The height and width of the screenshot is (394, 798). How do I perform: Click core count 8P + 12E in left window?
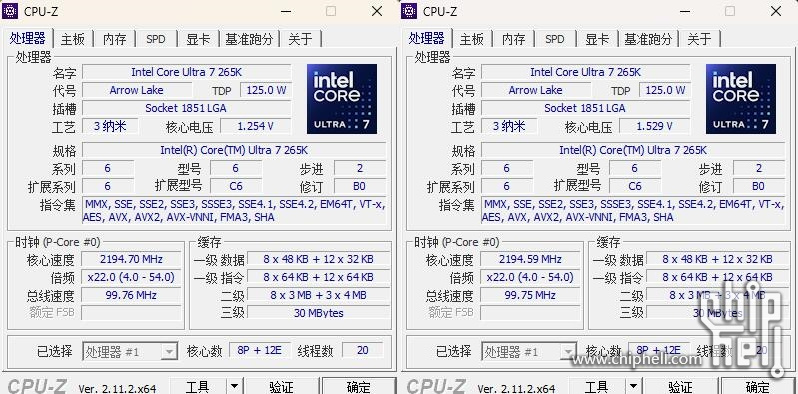(260, 350)
